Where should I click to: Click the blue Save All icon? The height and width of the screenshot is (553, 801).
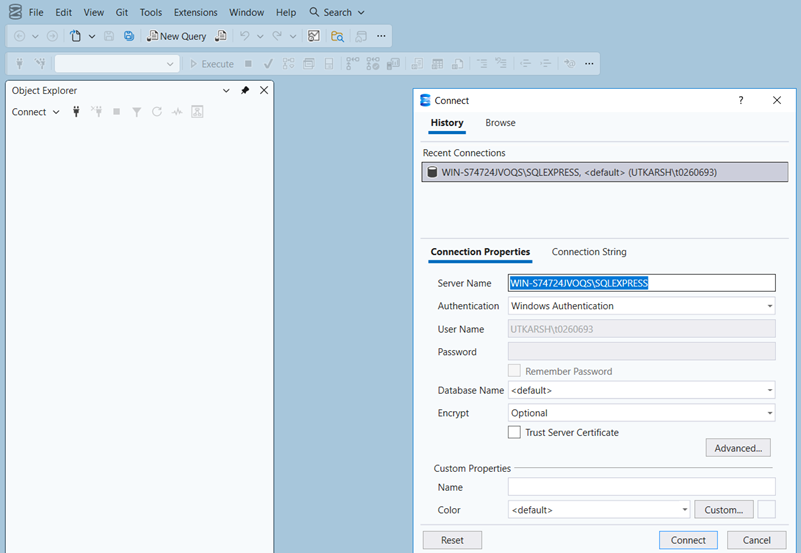point(129,36)
